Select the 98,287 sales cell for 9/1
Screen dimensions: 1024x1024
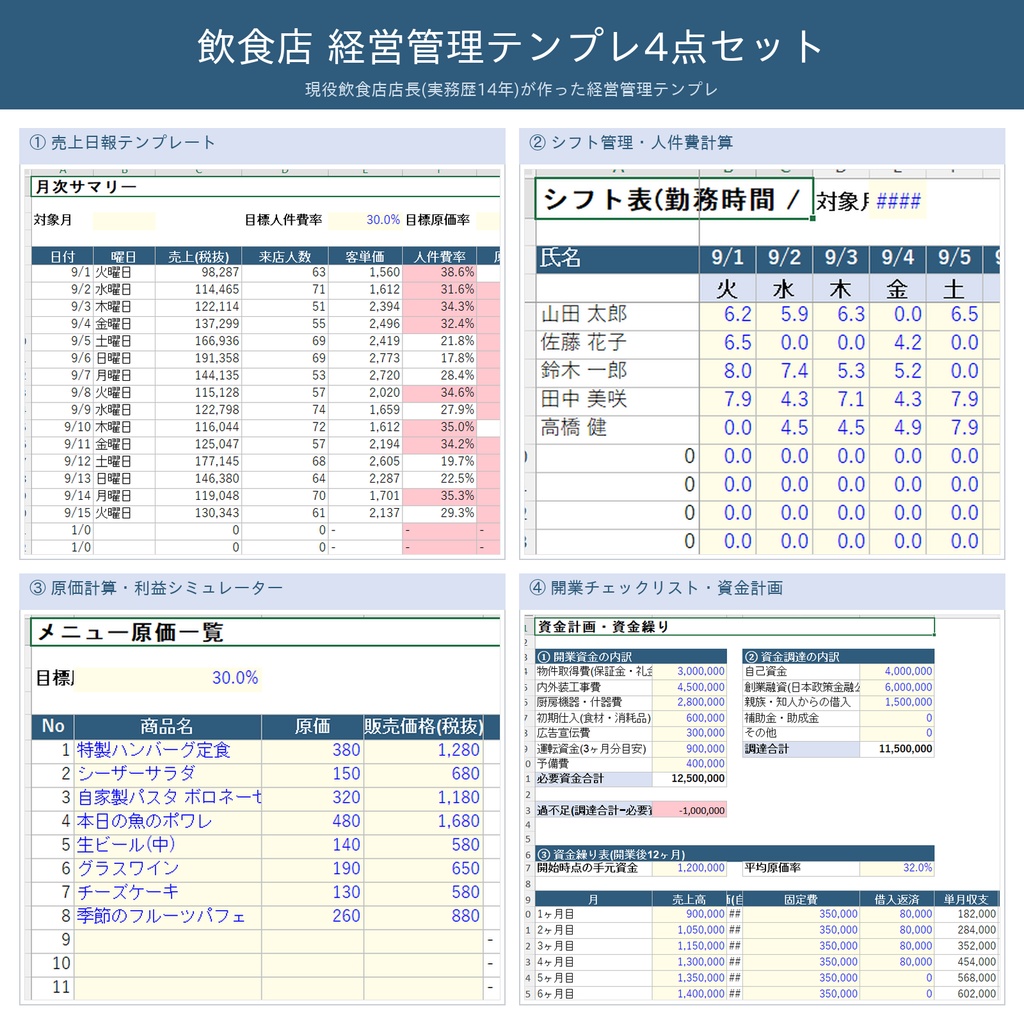[x=199, y=272]
